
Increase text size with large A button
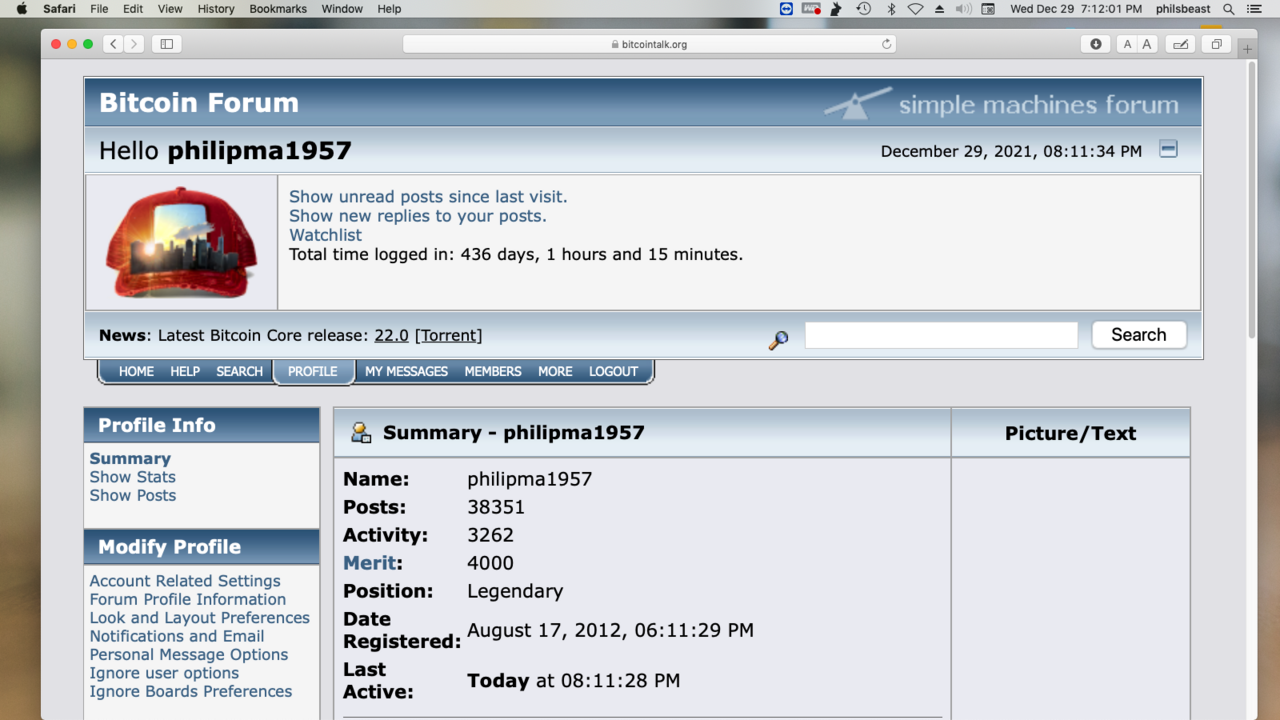[x=1147, y=44]
